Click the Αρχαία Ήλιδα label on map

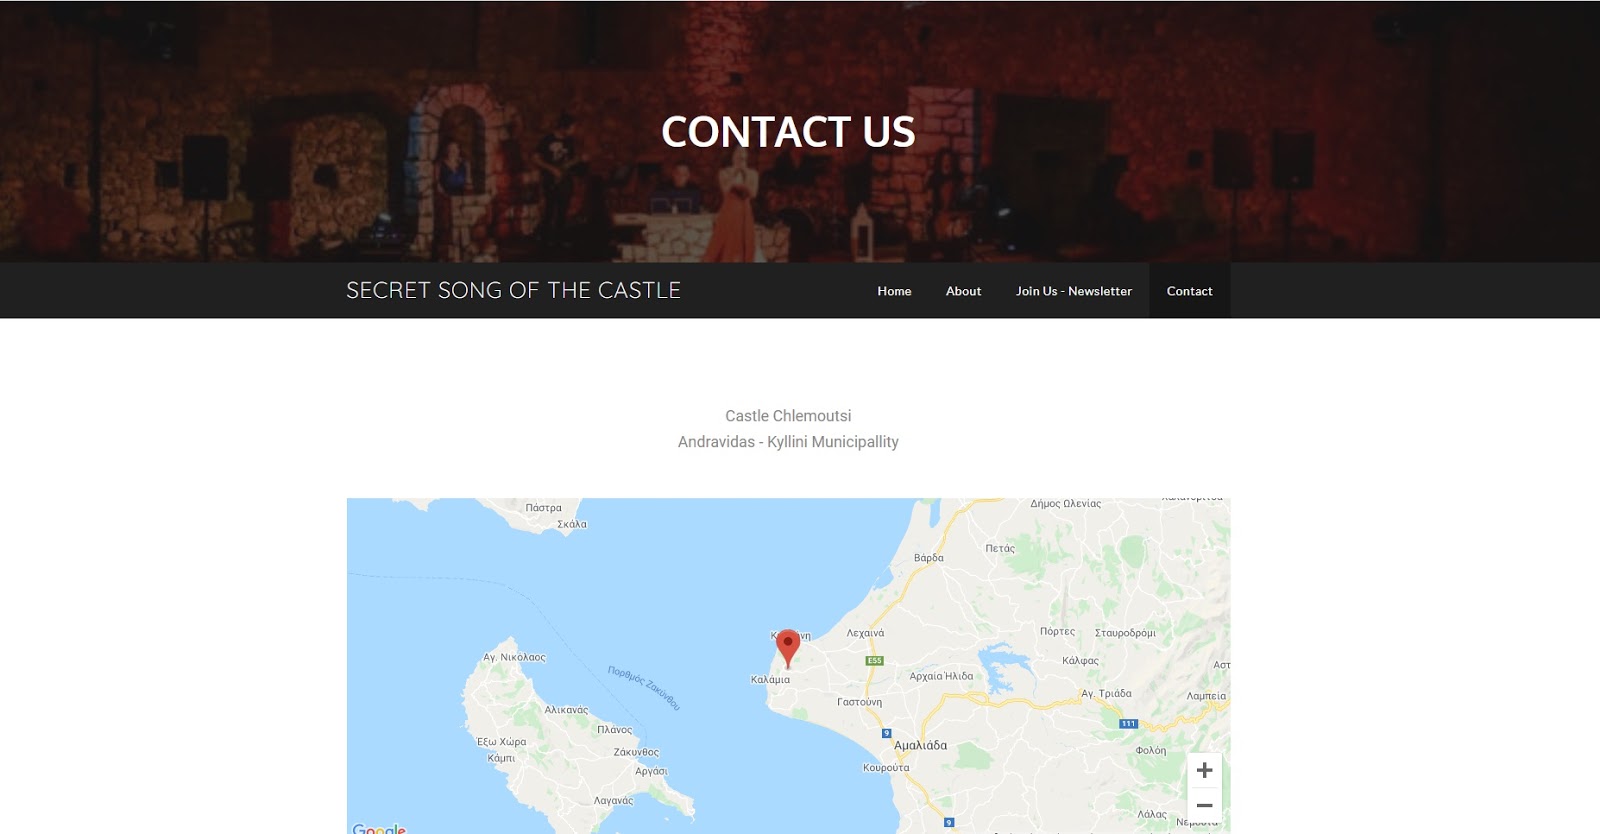pos(941,676)
